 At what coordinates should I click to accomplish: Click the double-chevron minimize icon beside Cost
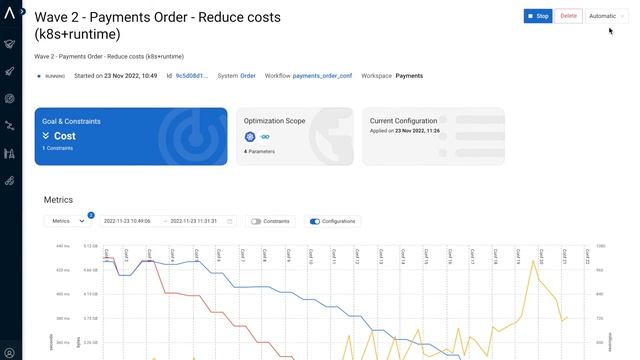46,136
